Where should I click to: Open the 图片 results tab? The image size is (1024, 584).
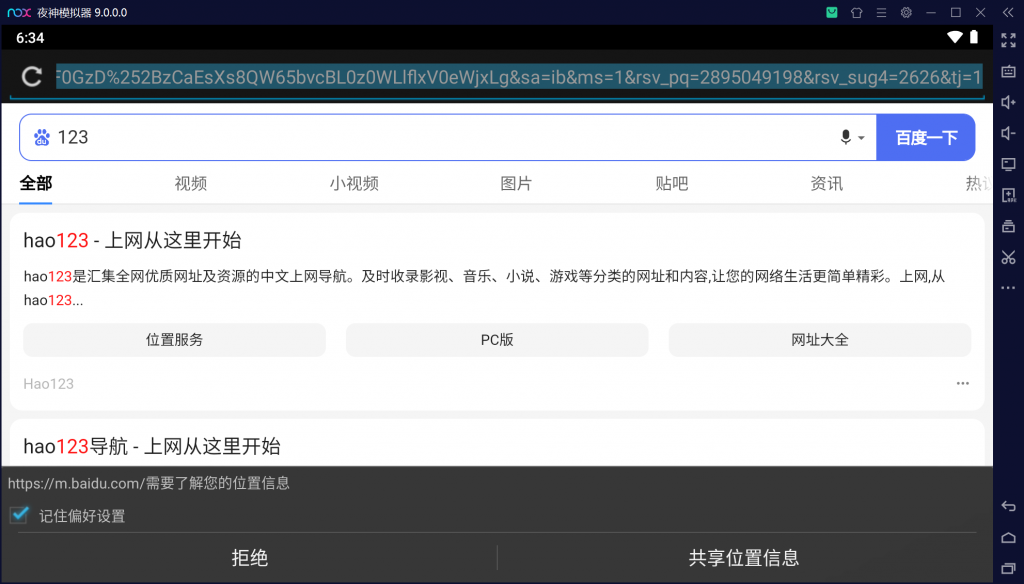pyautogui.click(x=516, y=184)
